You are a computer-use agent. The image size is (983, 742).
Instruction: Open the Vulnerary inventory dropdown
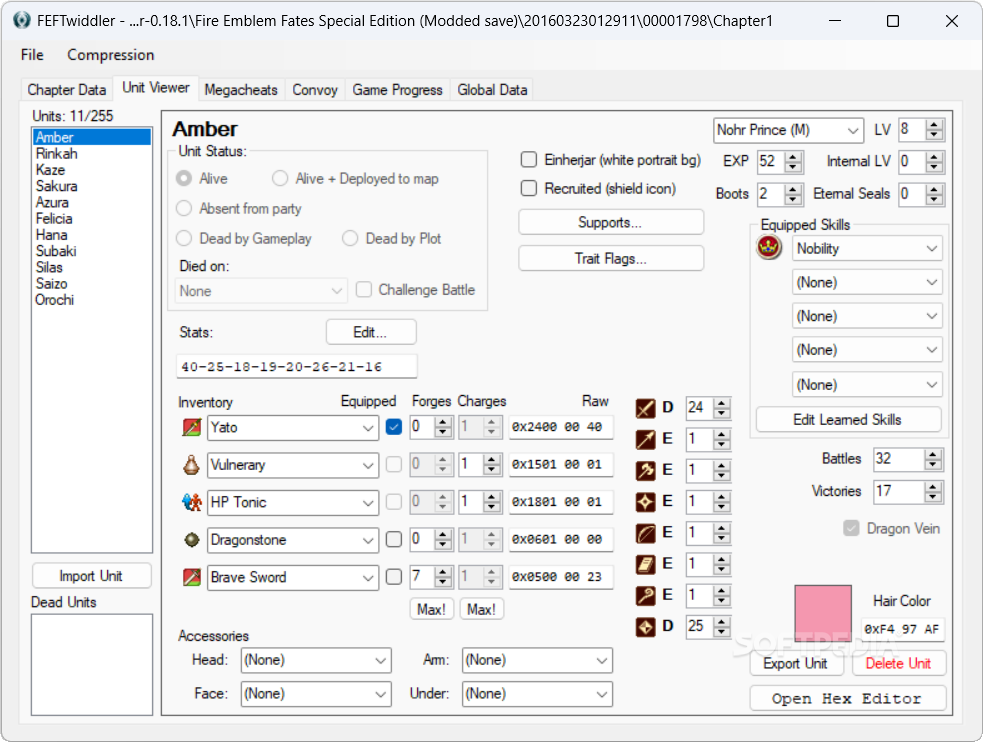tap(293, 465)
